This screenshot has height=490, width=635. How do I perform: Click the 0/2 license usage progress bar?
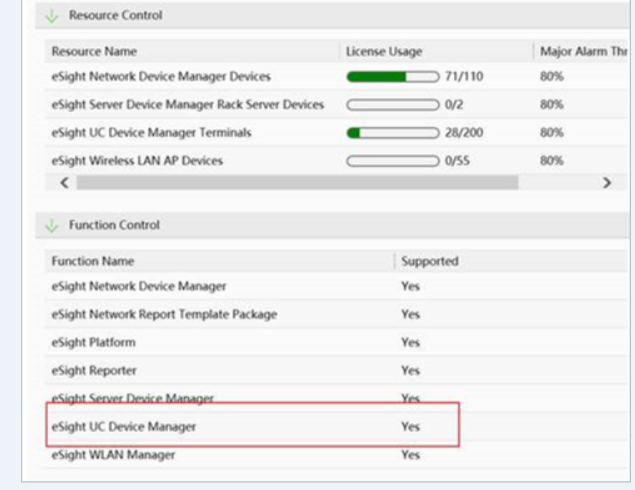point(393,105)
